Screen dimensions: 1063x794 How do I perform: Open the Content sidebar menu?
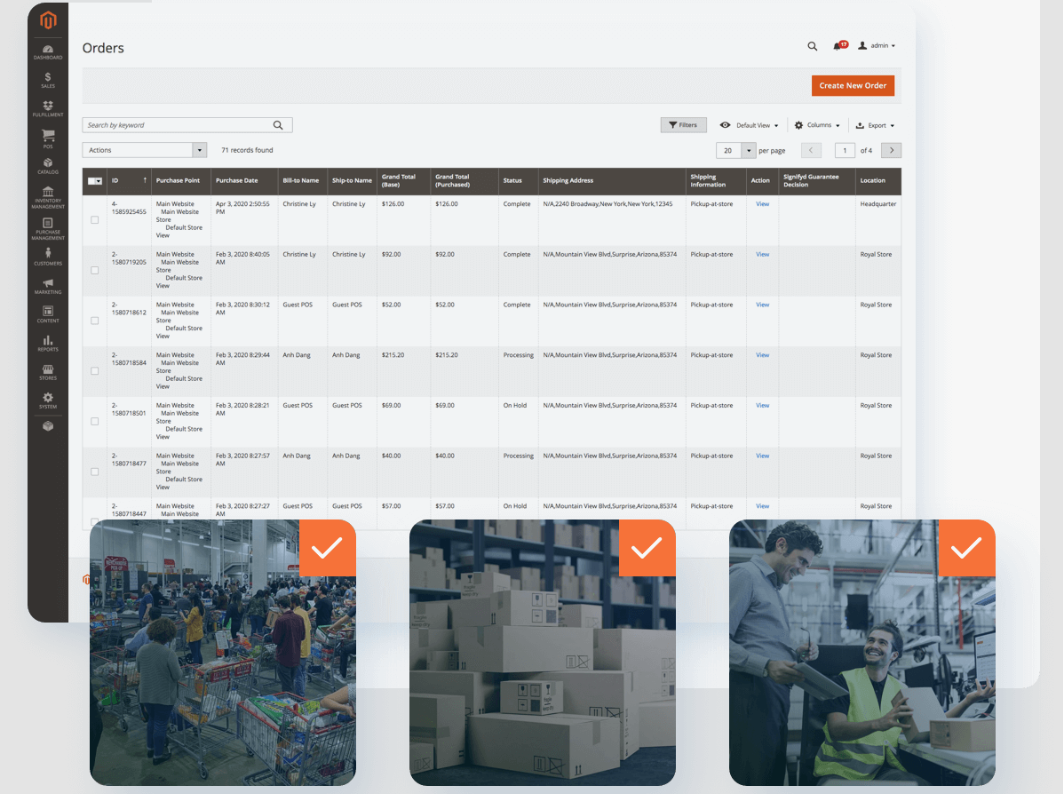(x=47, y=314)
